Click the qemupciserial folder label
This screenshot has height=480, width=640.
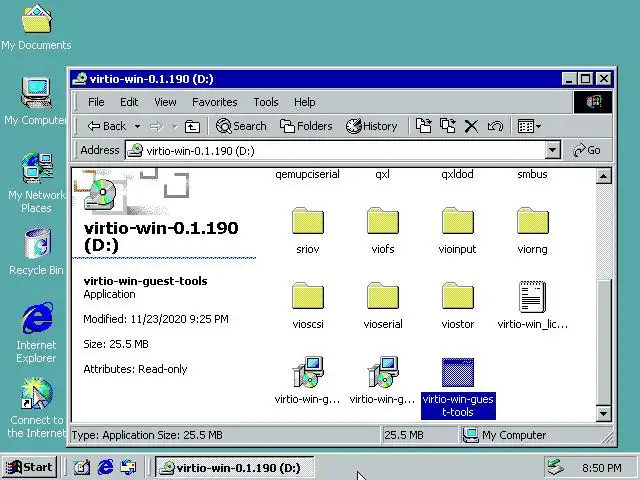[307, 174]
